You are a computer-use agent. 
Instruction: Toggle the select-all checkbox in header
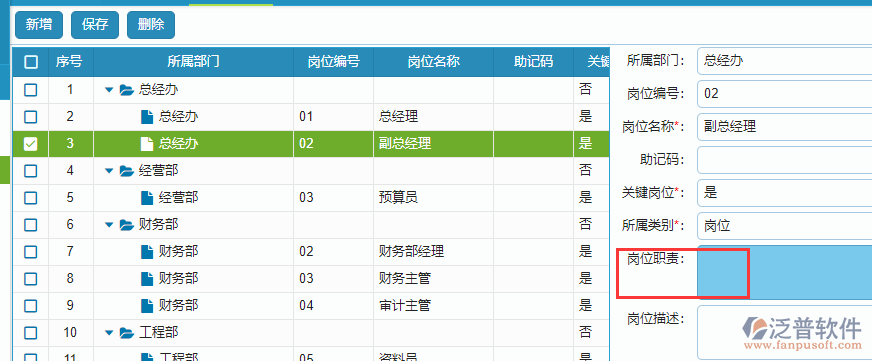[31, 62]
